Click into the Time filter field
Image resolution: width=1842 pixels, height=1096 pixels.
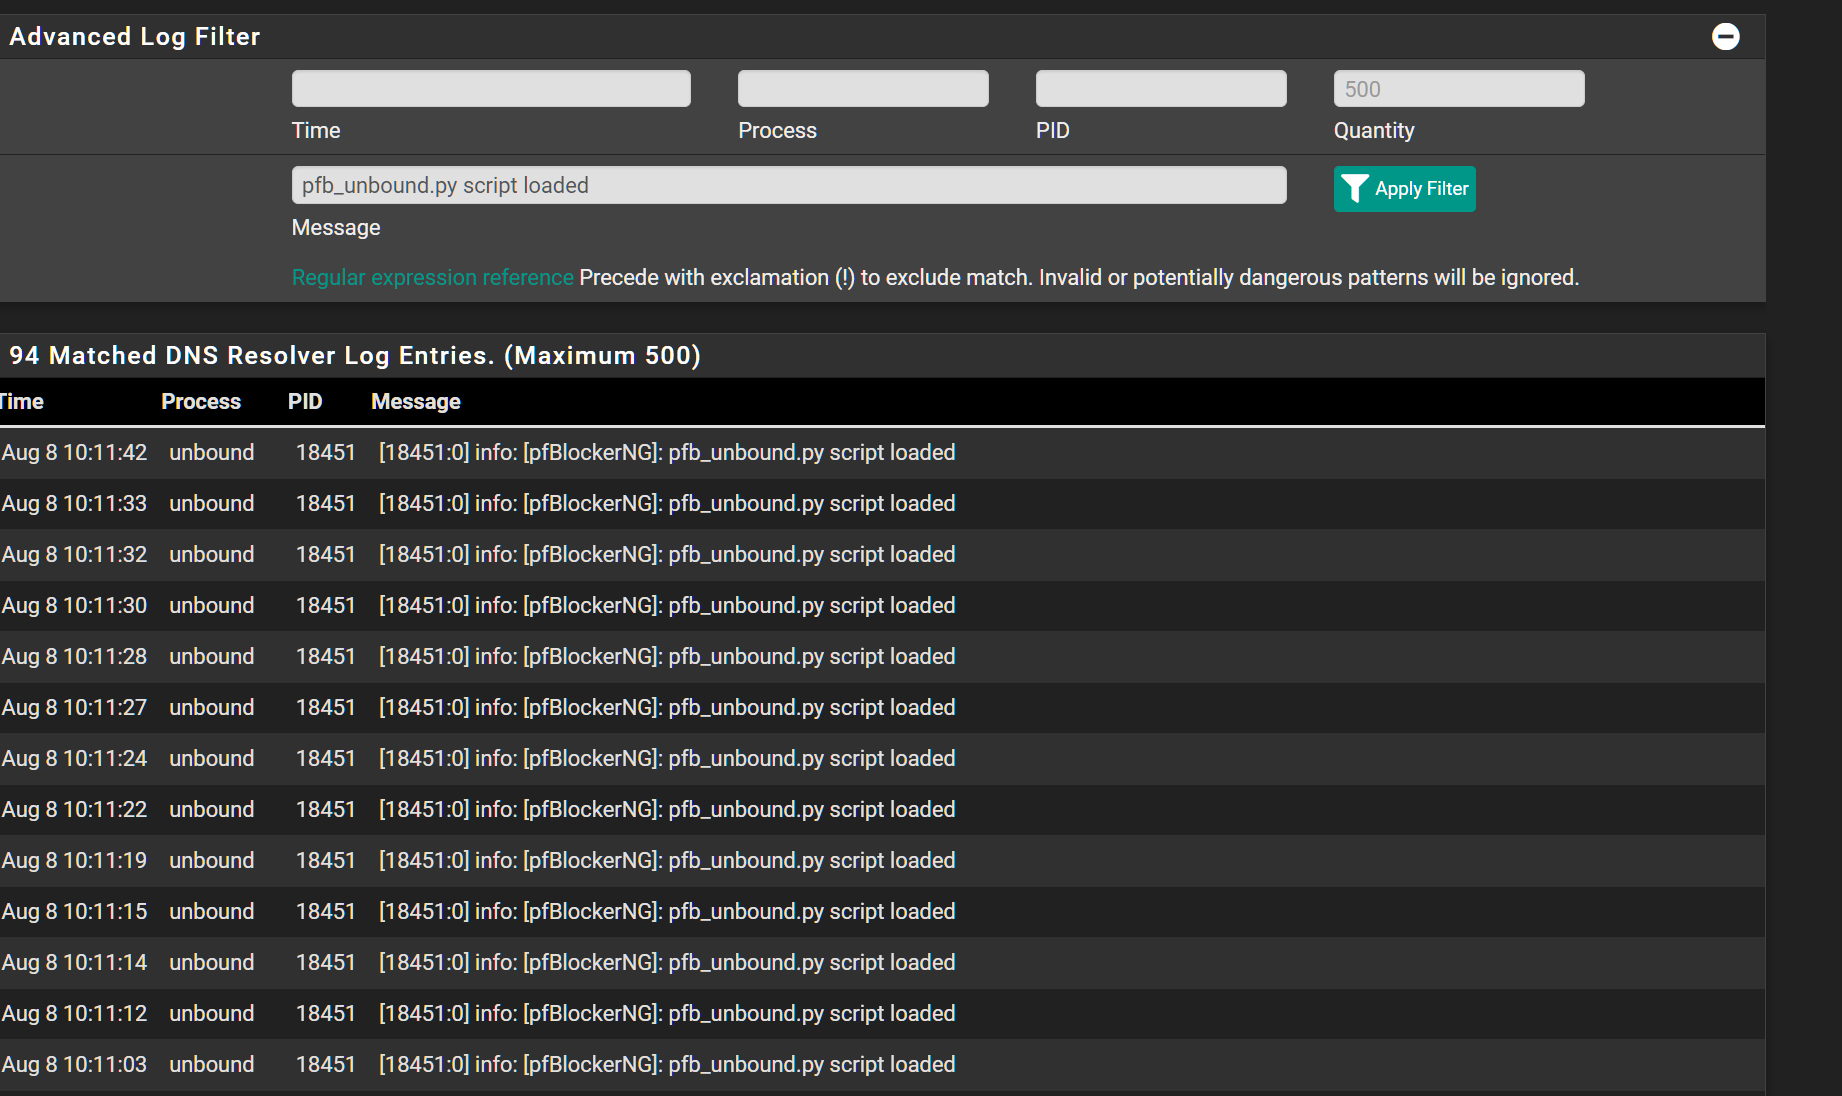click(491, 89)
